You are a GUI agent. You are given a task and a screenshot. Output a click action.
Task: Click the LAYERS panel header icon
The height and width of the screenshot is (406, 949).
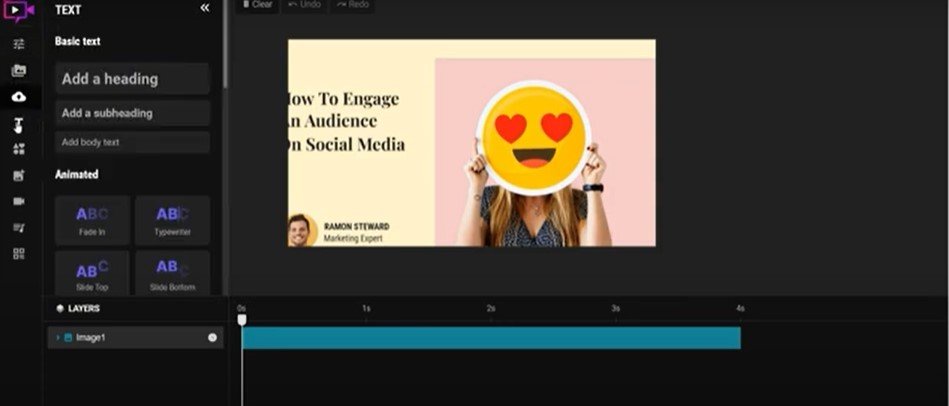pos(60,309)
